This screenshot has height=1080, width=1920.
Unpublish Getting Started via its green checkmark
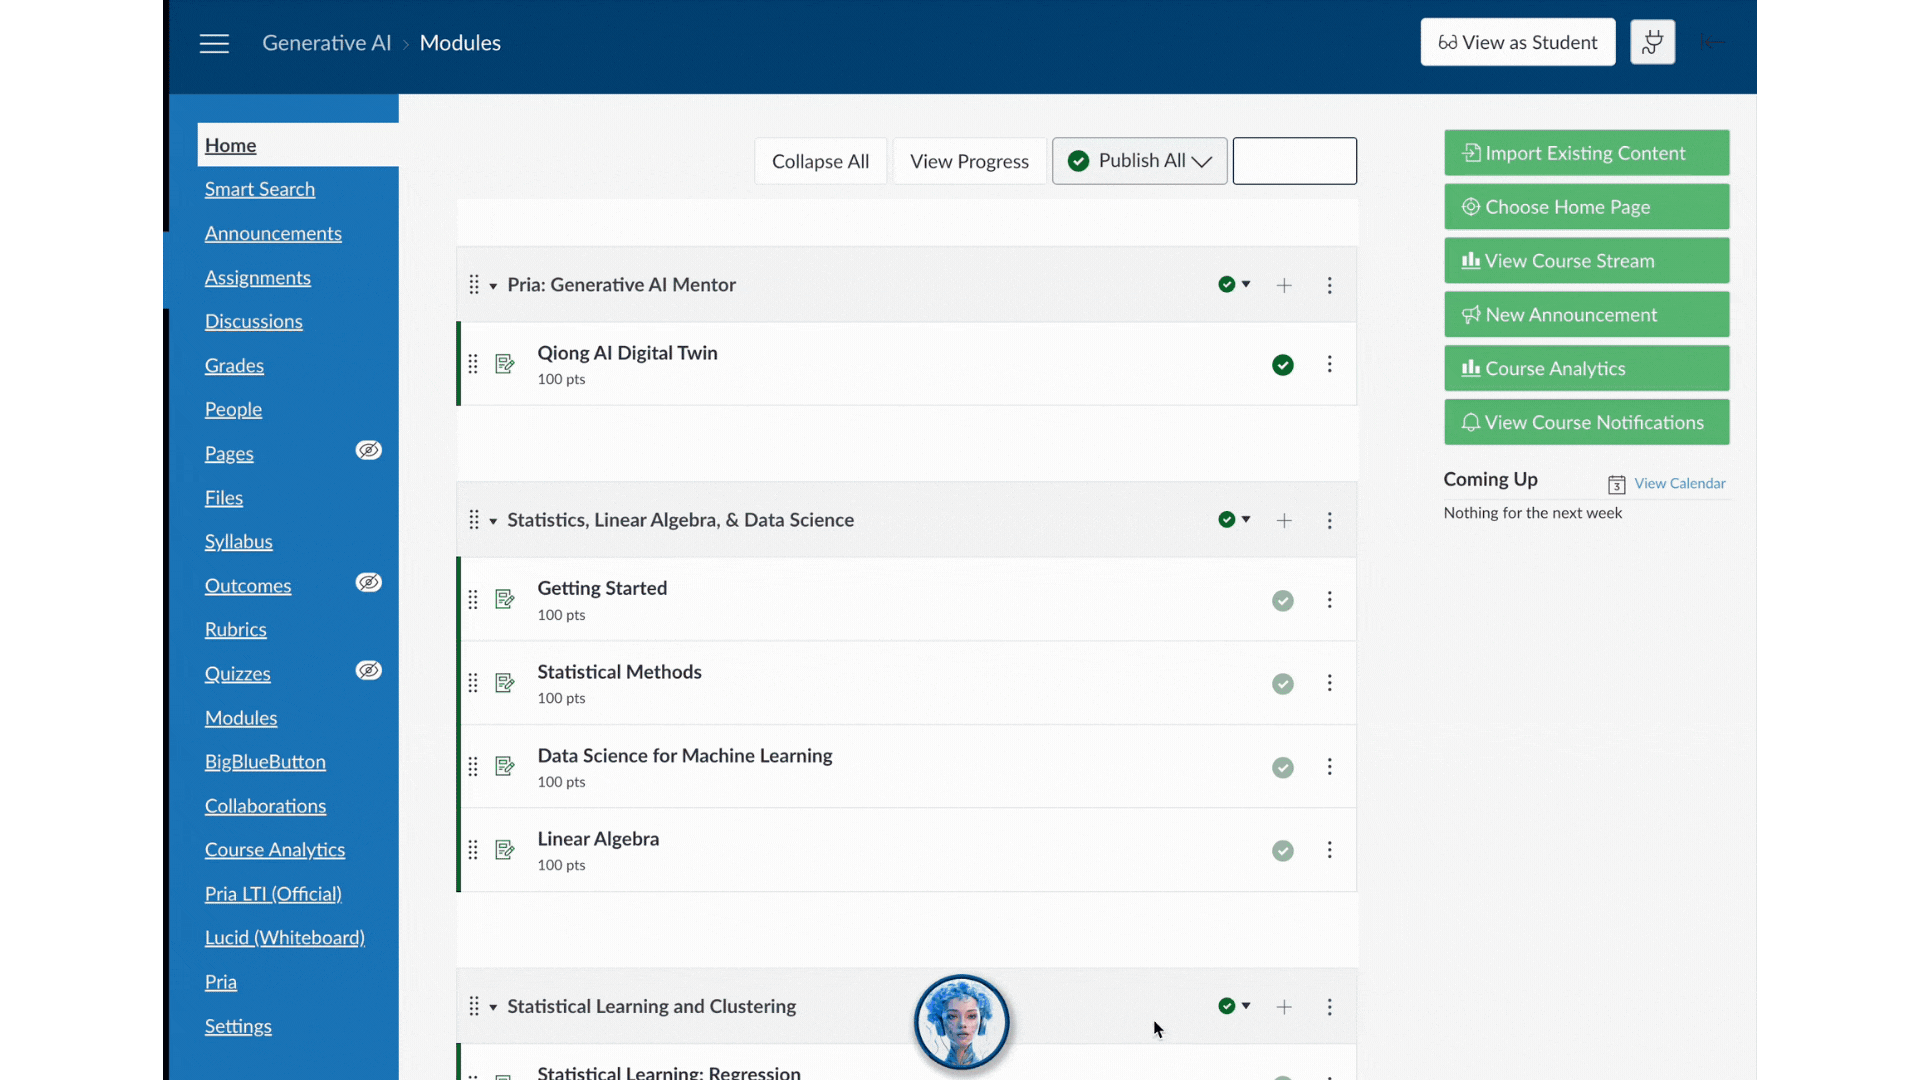tap(1283, 600)
